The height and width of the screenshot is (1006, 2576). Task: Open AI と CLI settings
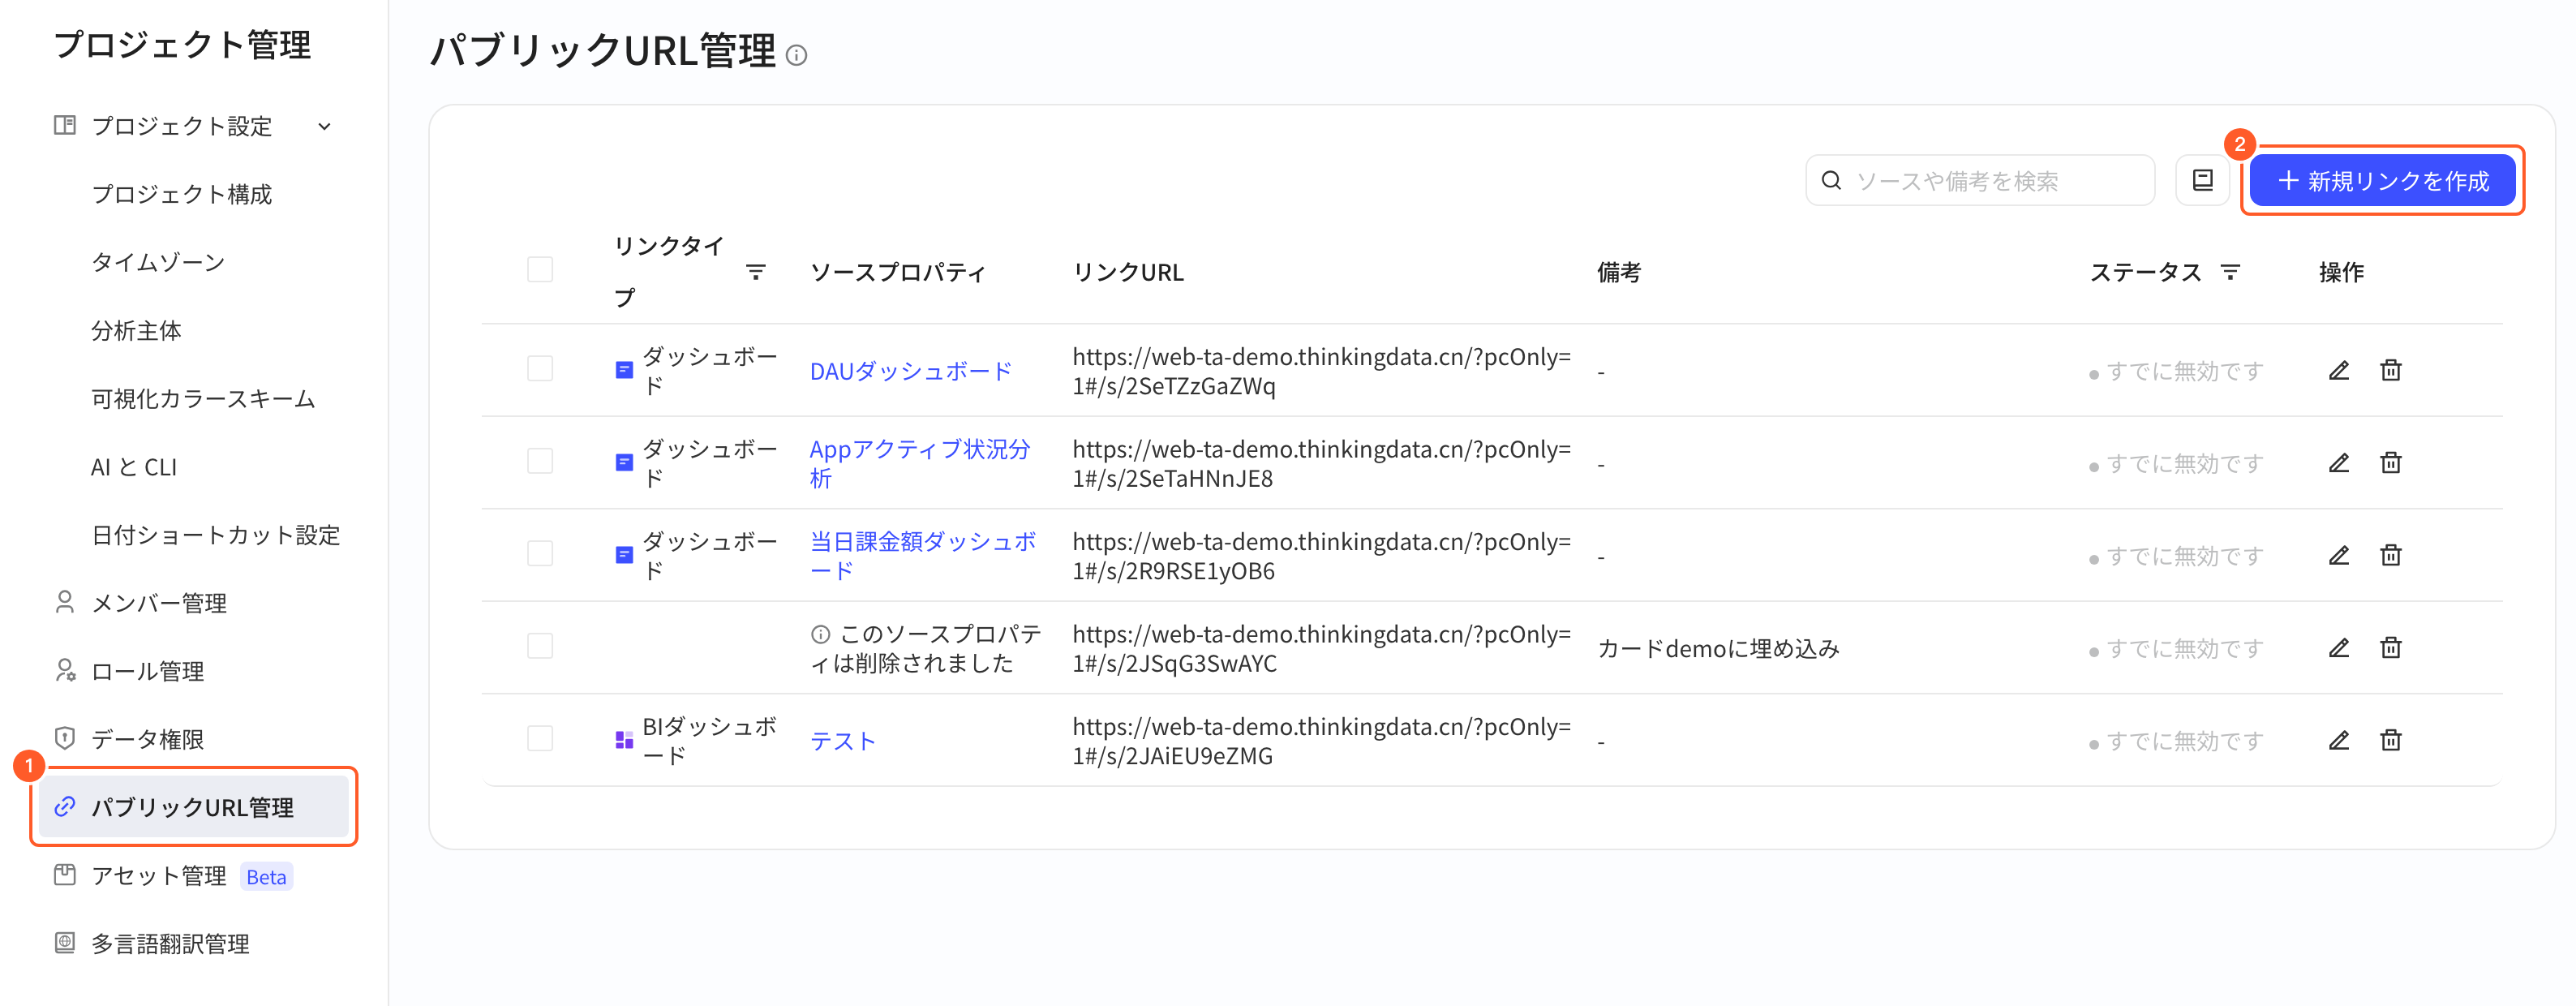[x=134, y=467]
